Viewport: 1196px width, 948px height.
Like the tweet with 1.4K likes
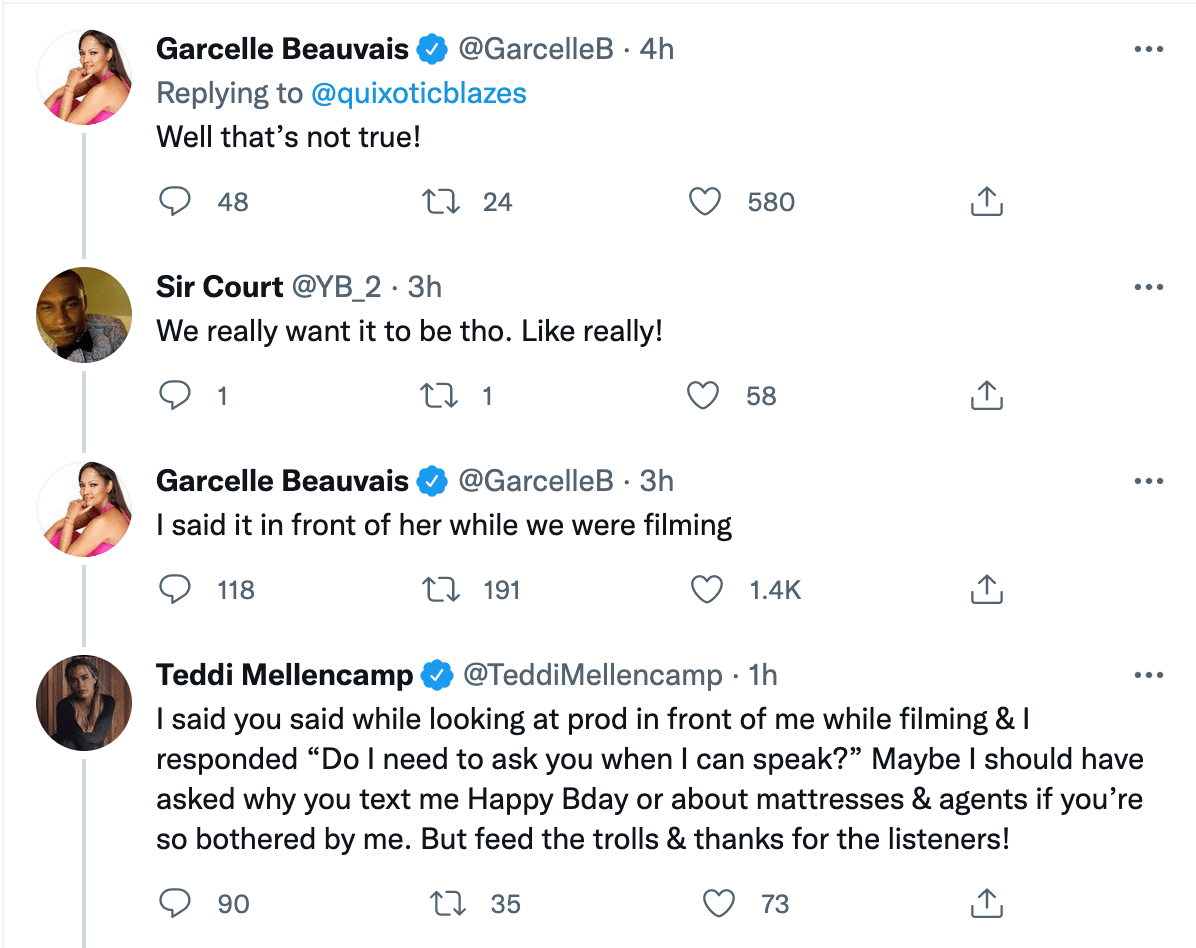706,590
